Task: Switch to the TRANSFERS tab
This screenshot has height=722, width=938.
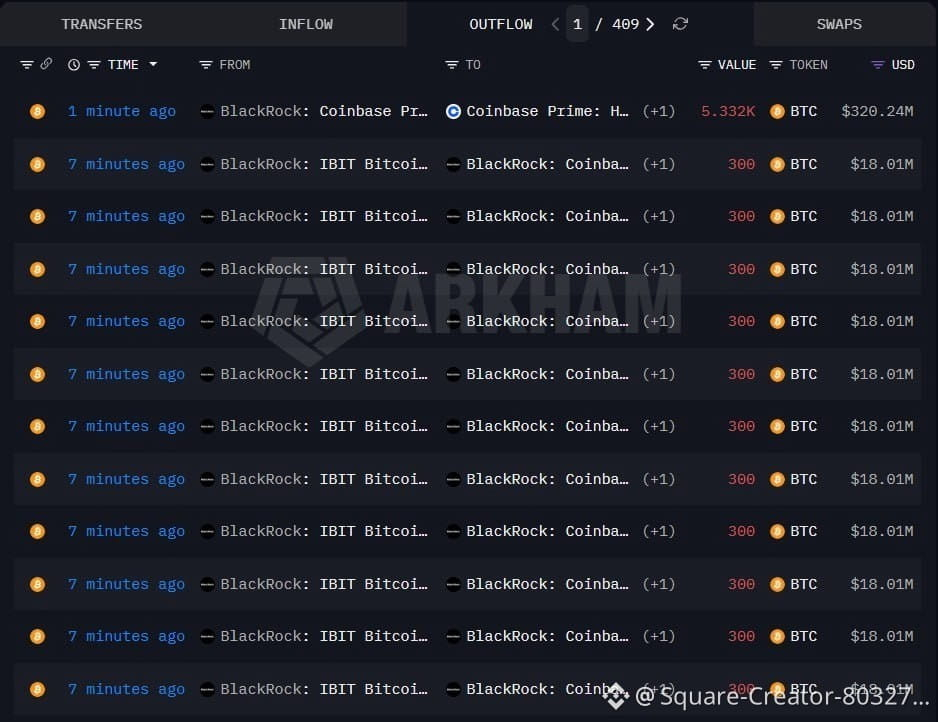Action: point(102,24)
